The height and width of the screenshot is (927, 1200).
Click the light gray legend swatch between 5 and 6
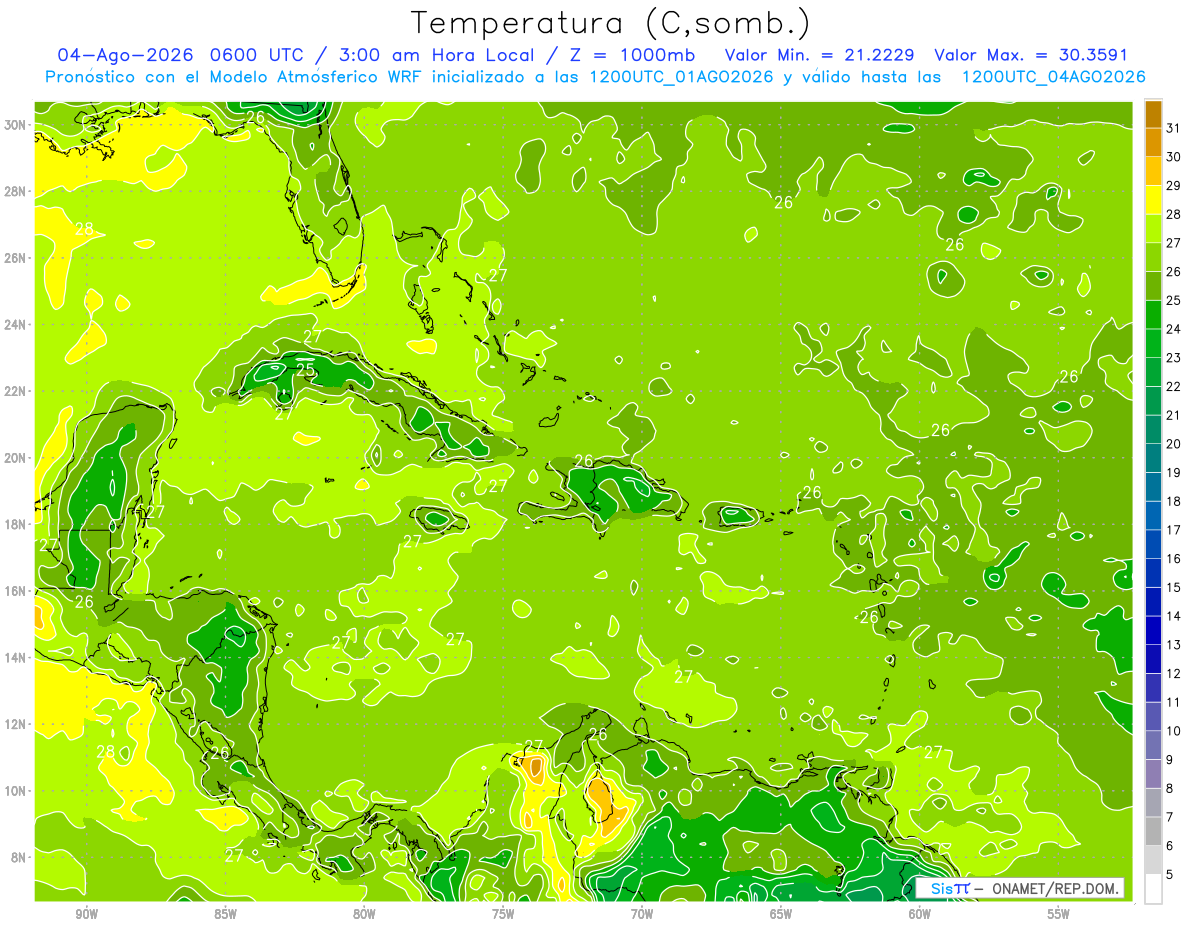pos(1153,860)
